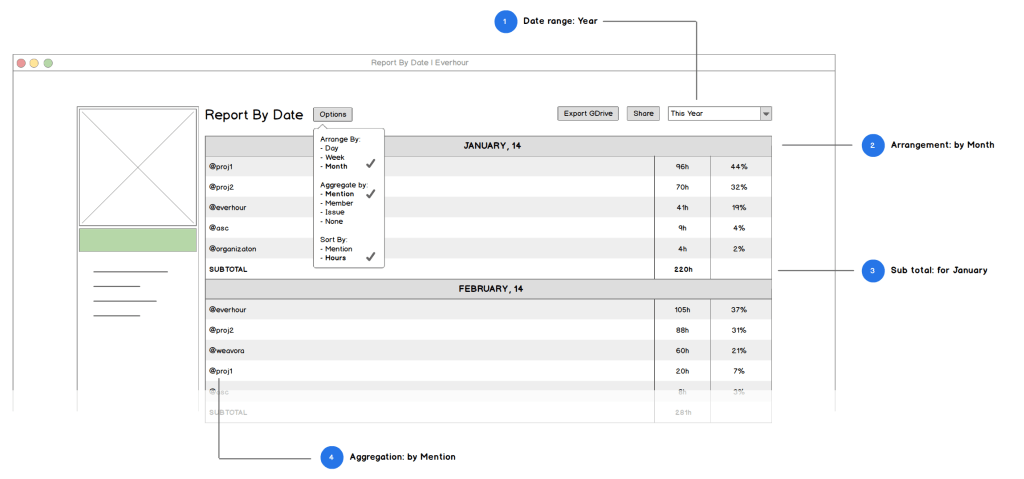Click the dropdown arrow next to This Year
This screenshot has width=1024, height=479.
tap(766, 114)
